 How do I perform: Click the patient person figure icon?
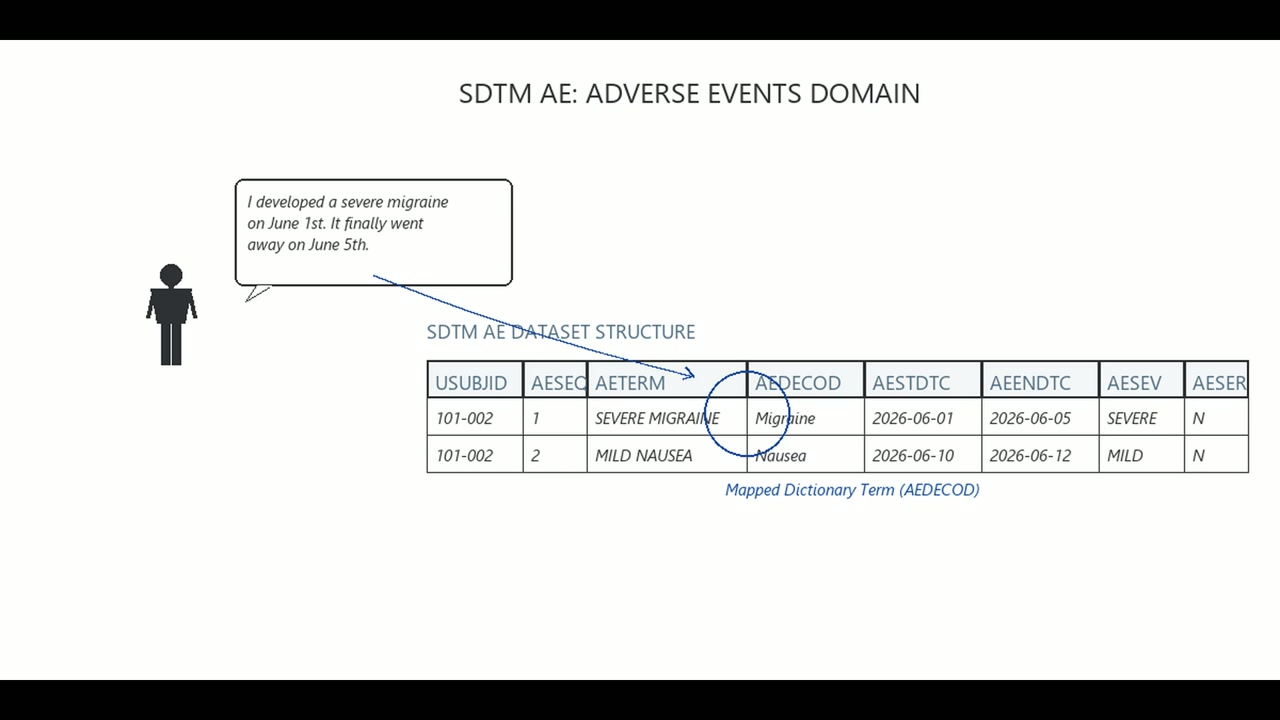(171, 315)
